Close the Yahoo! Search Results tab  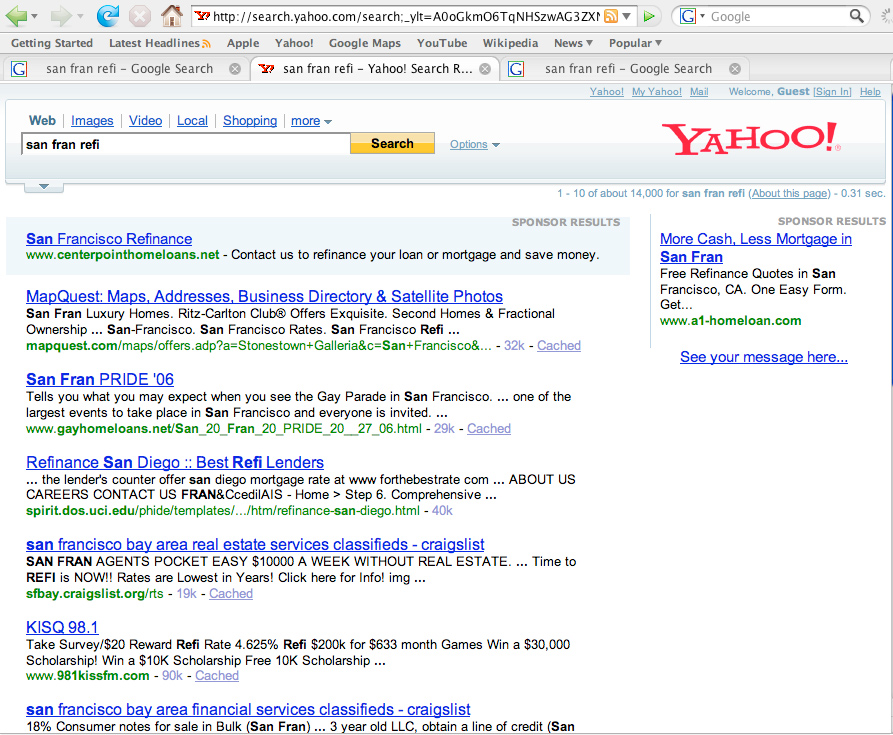tap(485, 69)
